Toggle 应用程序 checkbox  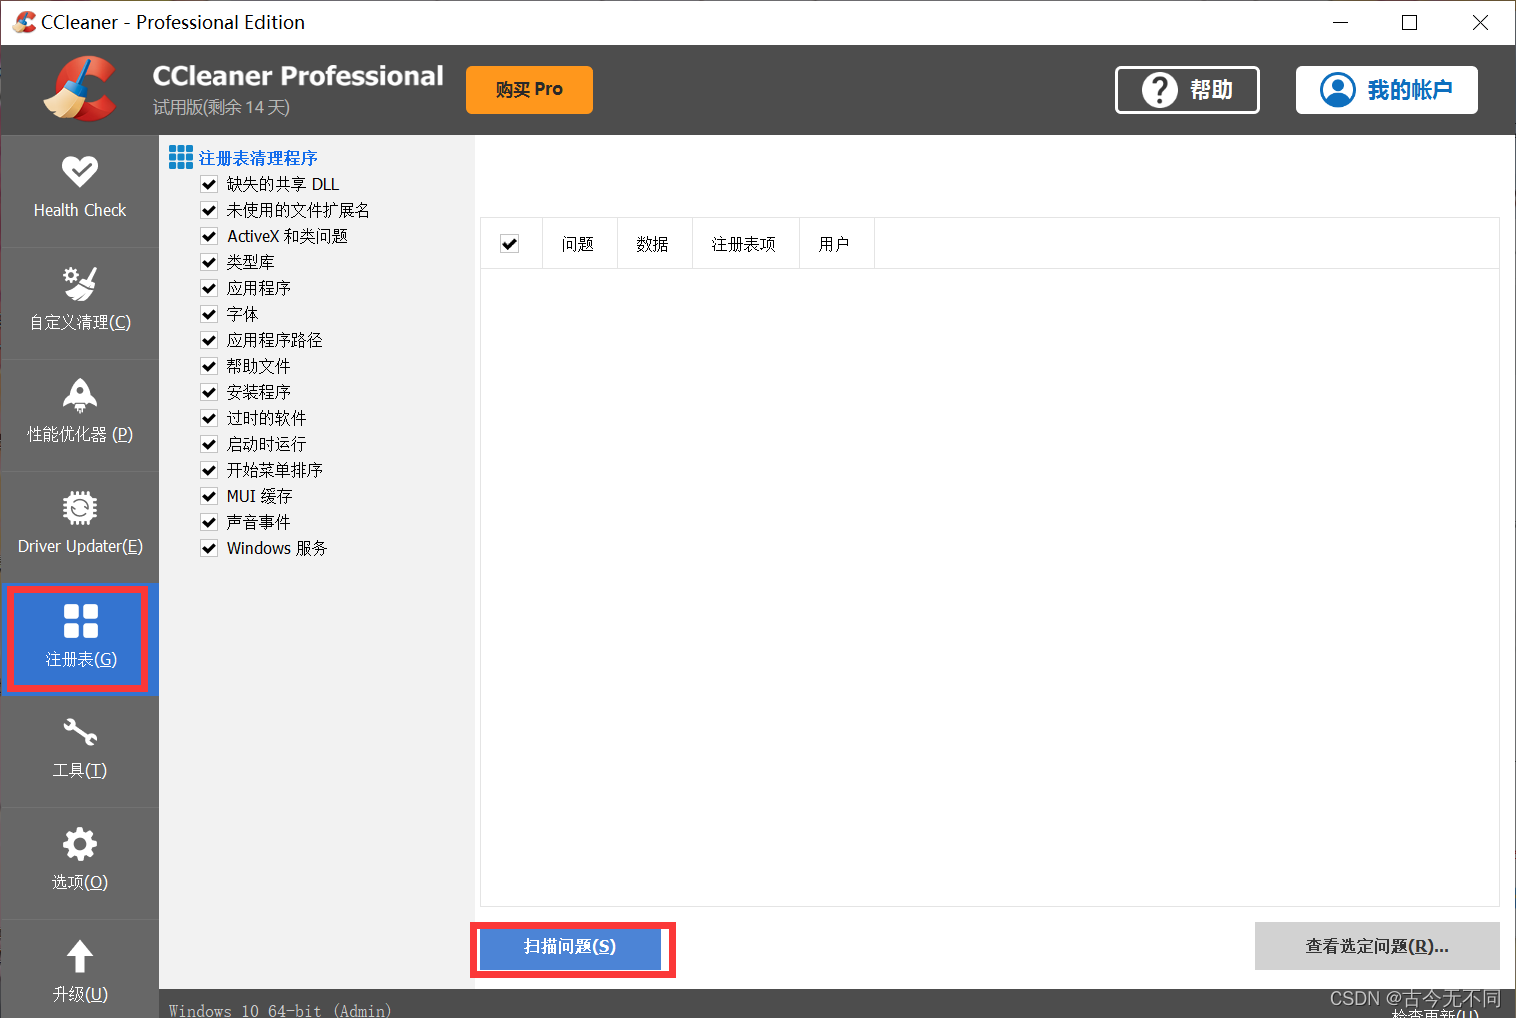209,288
